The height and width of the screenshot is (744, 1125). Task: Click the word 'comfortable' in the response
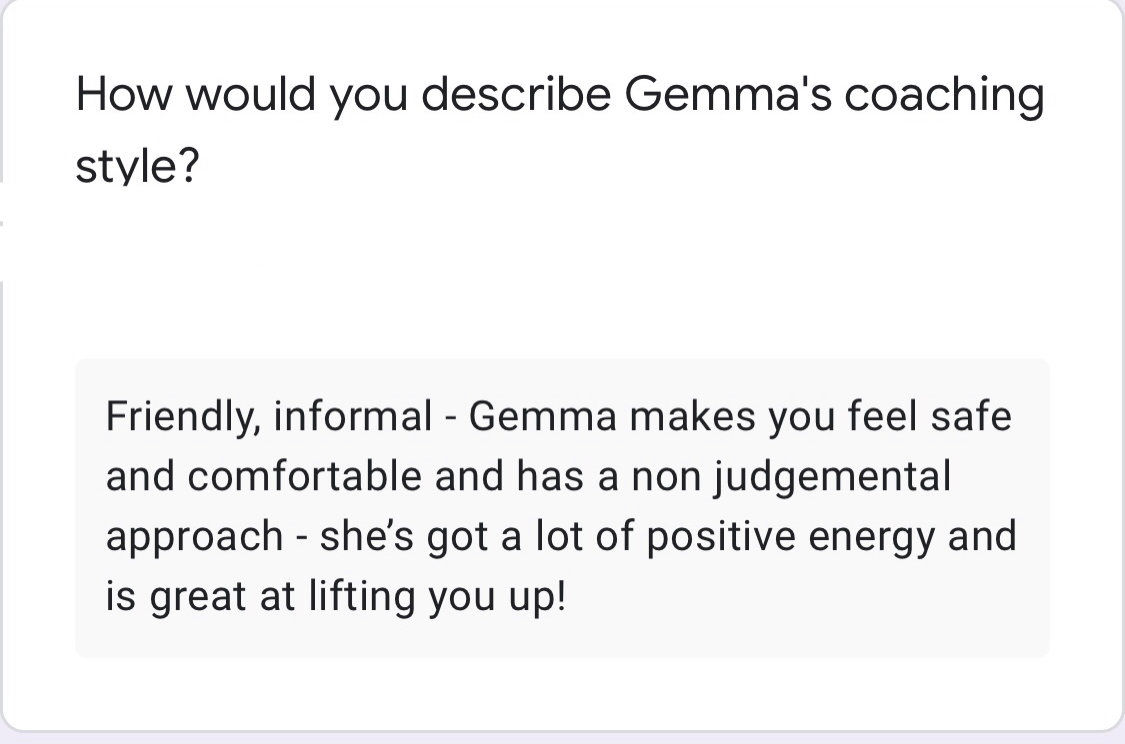pos(304,476)
